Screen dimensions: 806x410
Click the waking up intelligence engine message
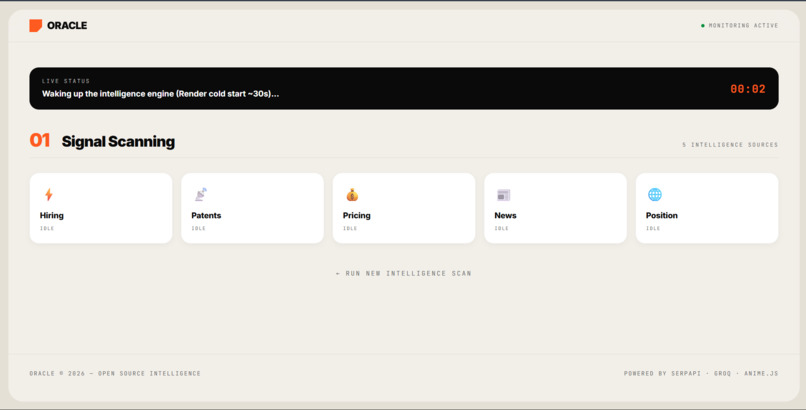(x=160, y=94)
